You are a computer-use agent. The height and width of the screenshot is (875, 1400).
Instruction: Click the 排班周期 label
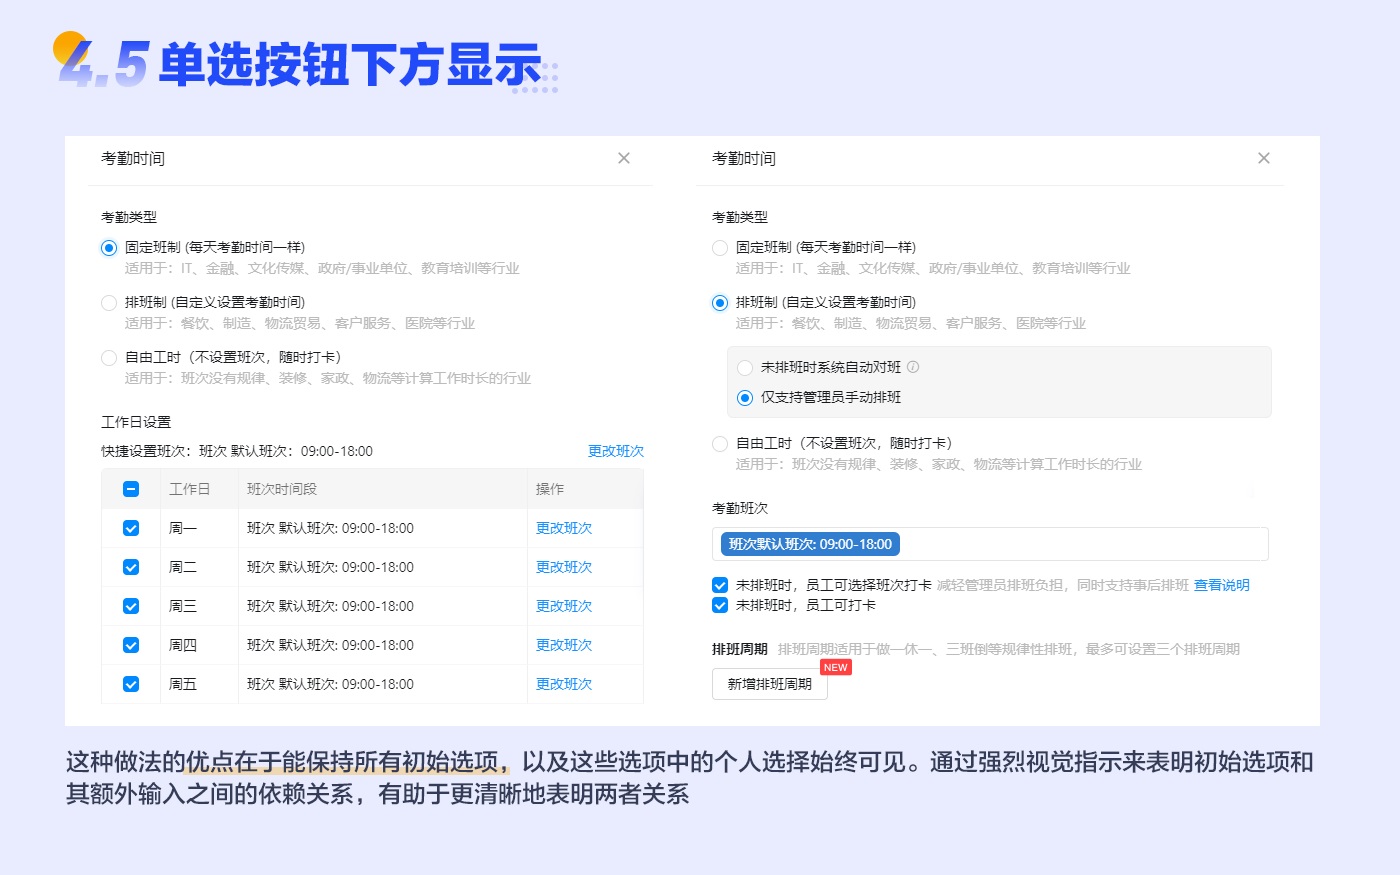pyautogui.click(x=740, y=649)
